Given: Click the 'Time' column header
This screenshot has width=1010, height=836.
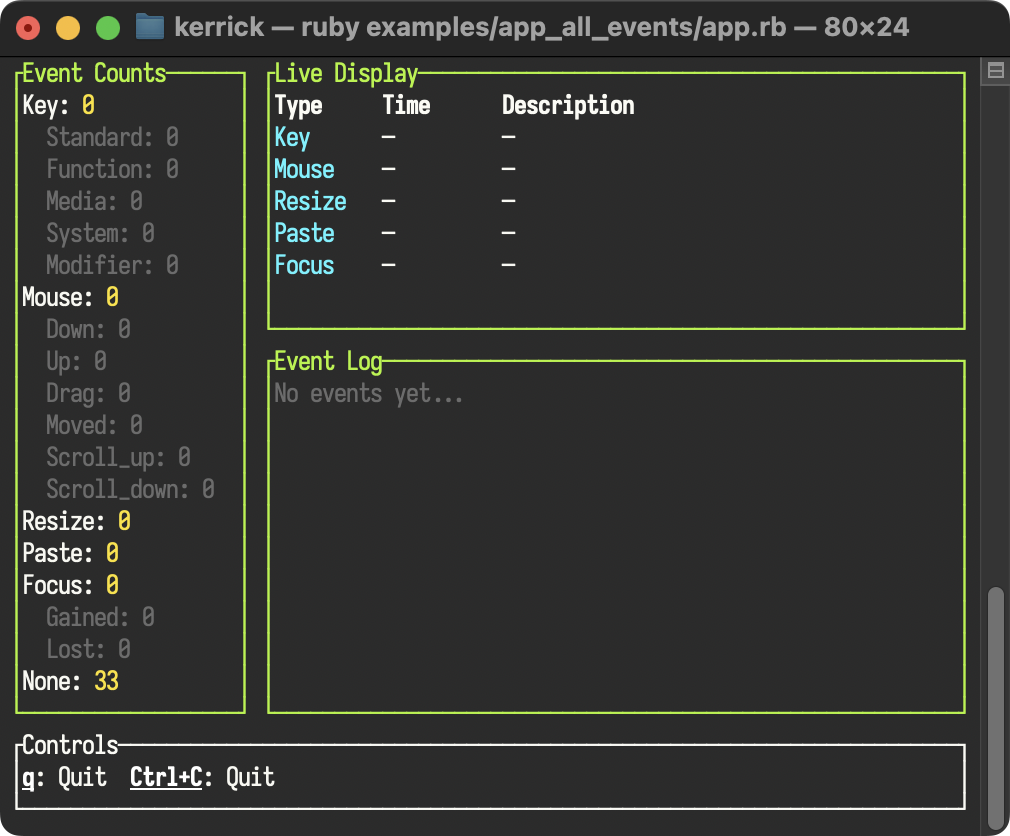Looking at the screenshot, I should (x=406, y=105).
